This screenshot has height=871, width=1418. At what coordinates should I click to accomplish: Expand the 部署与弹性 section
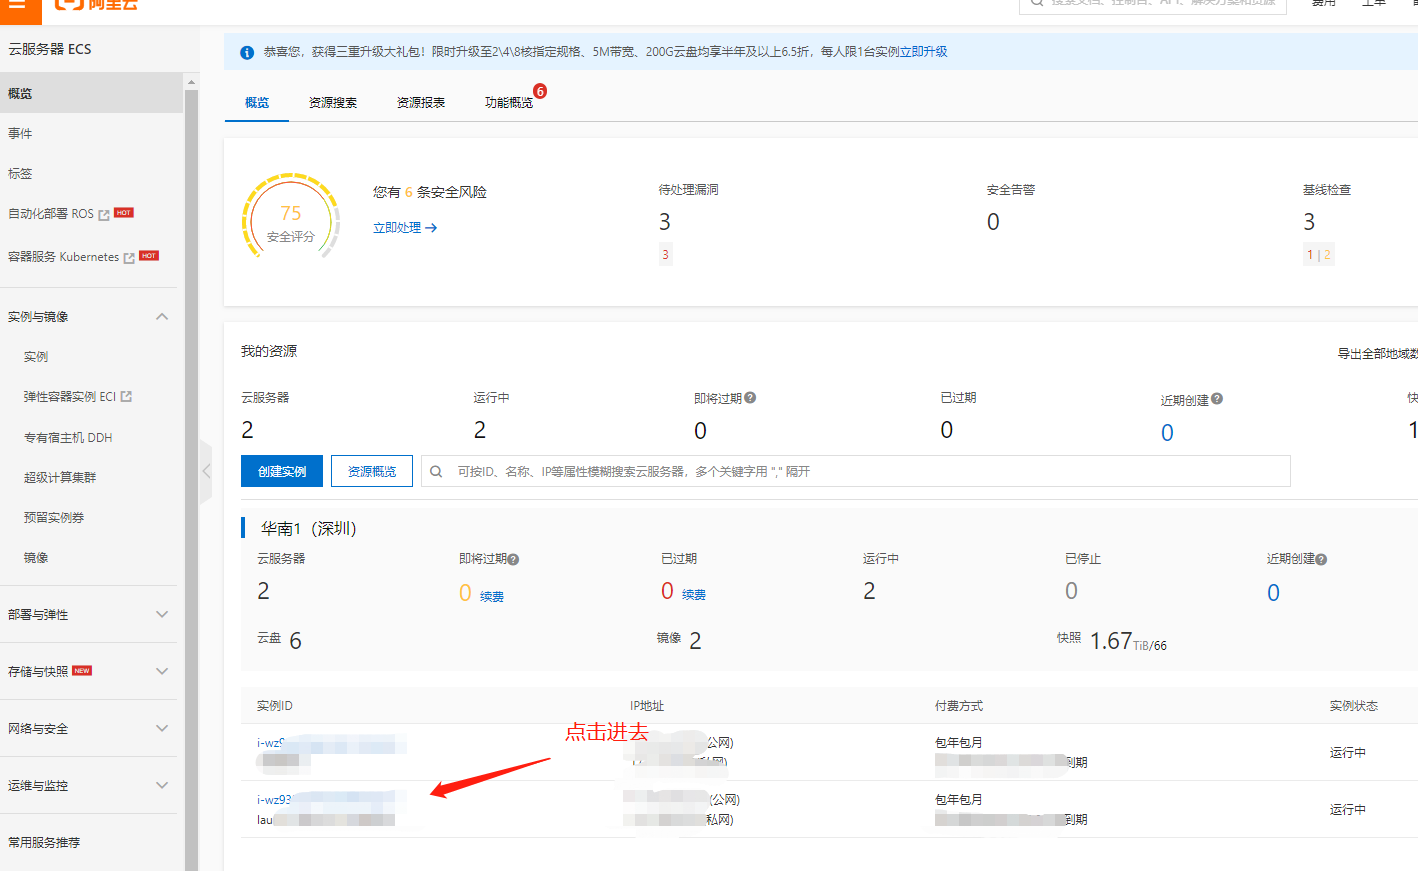point(162,615)
